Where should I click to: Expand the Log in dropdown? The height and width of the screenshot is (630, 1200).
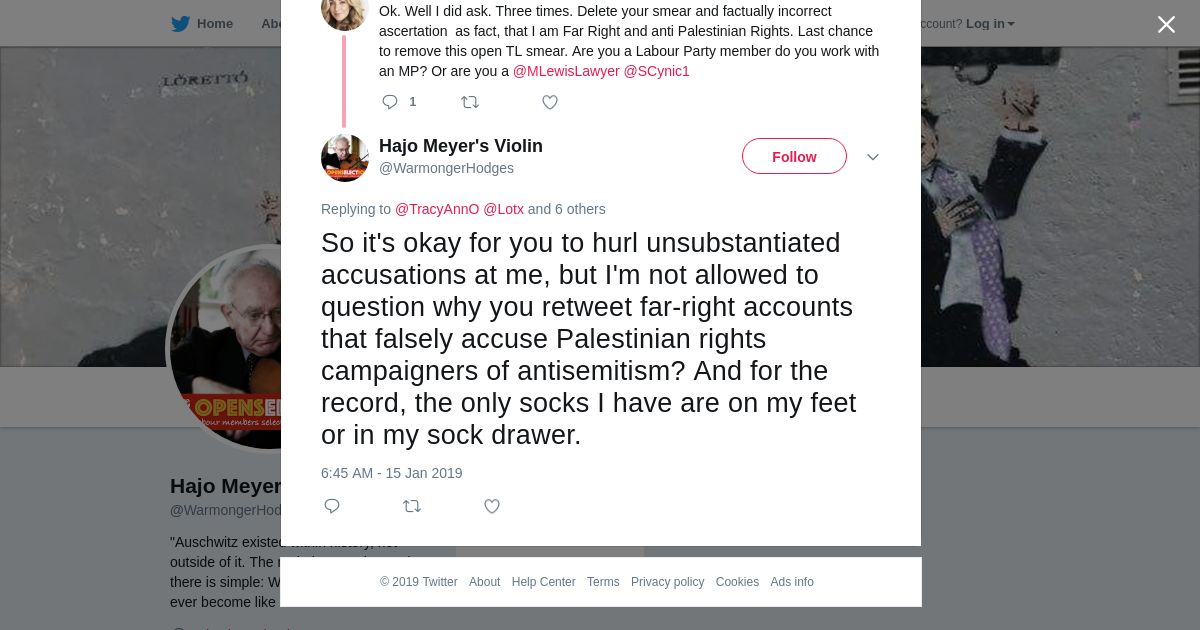coord(989,24)
